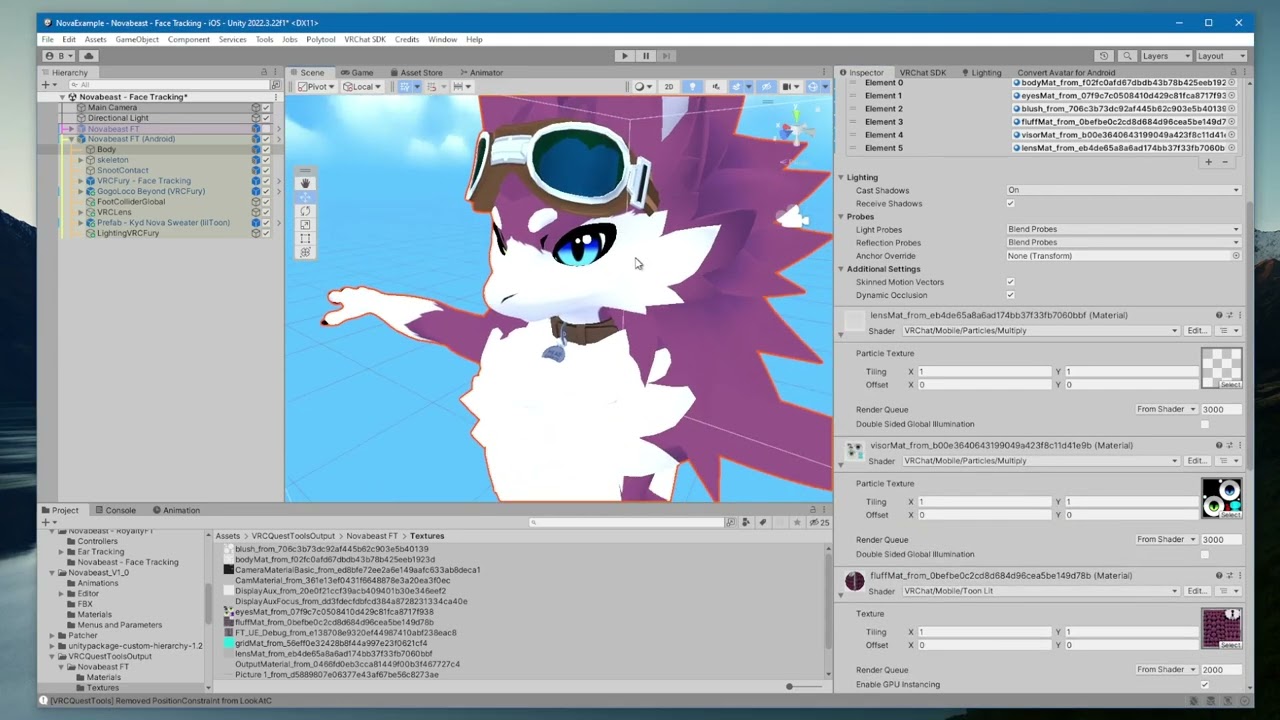Click the Hierarchy add (+) button

[x=47, y=85]
